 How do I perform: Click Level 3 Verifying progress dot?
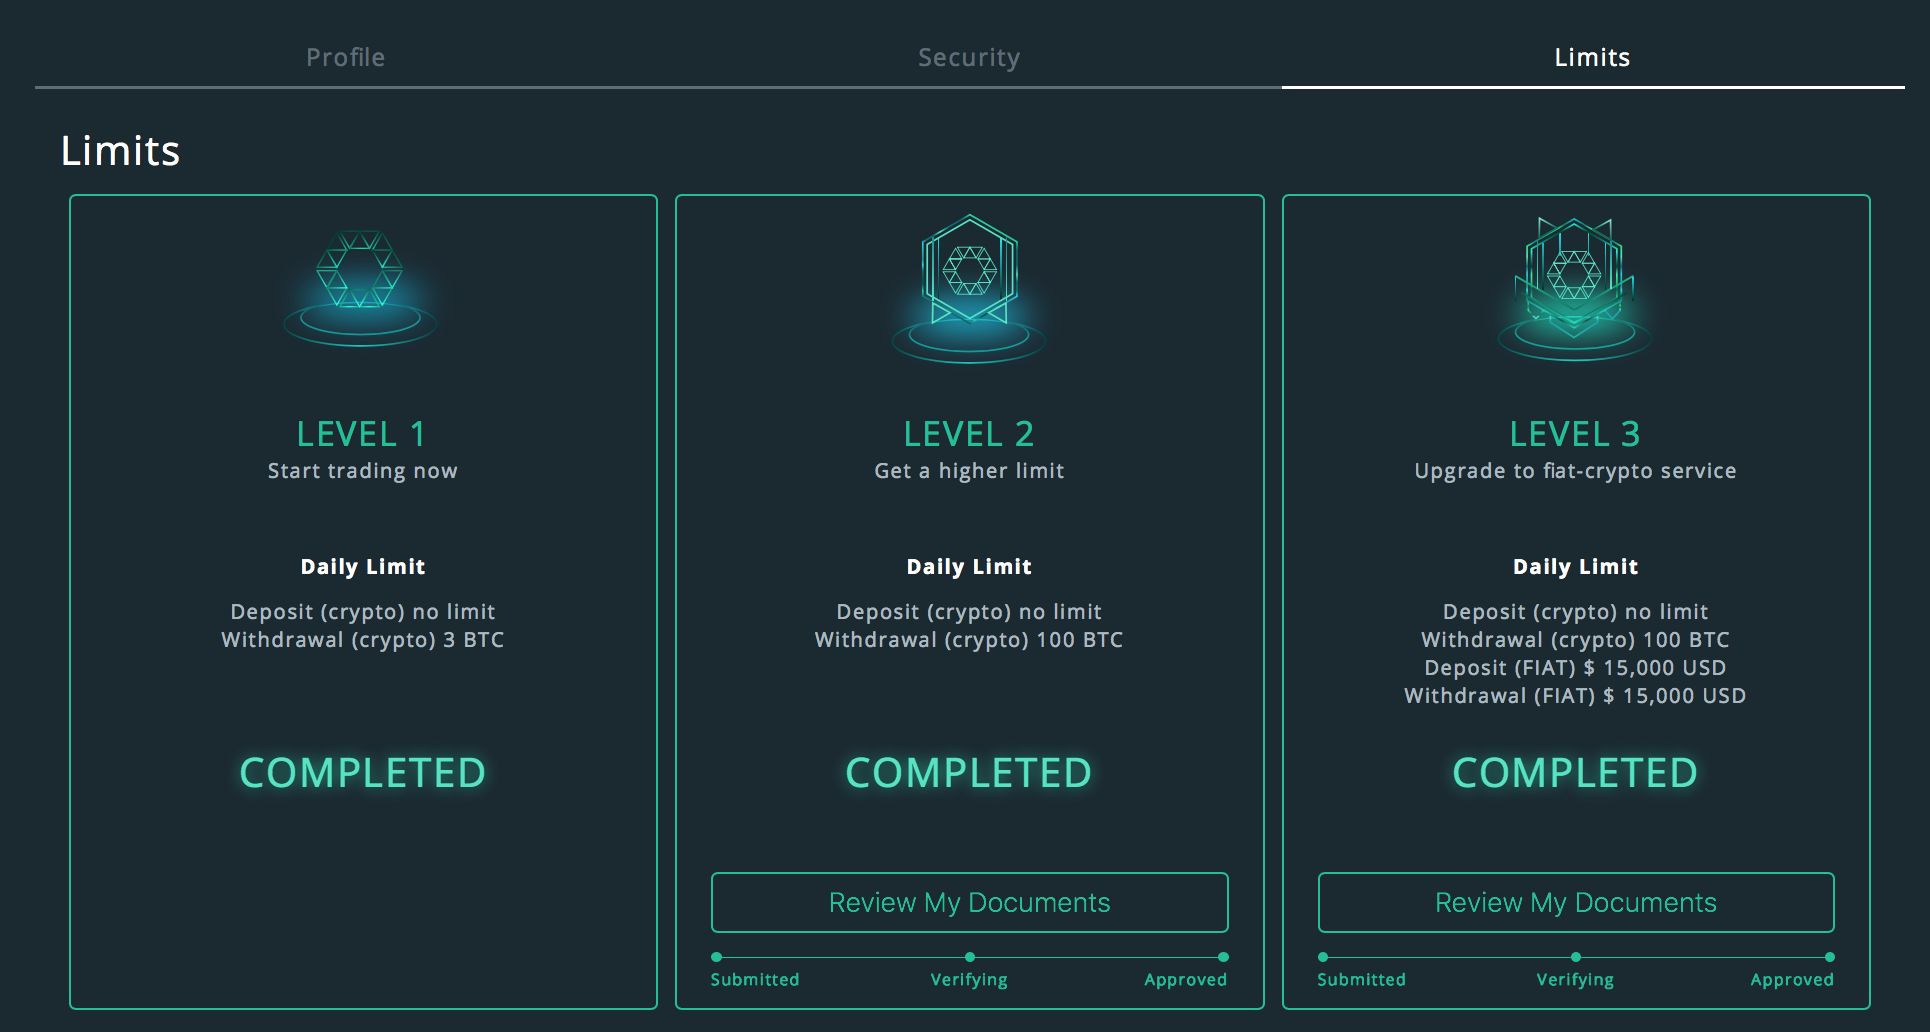click(x=1576, y=957)
